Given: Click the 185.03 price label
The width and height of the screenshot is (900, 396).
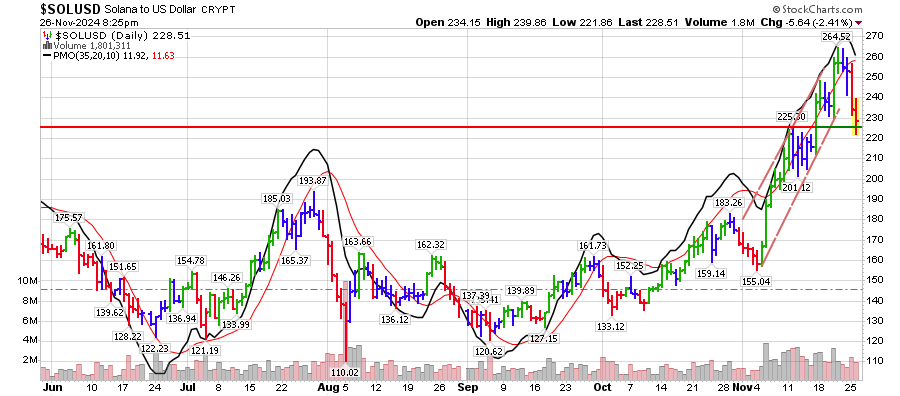Looking at the screenshot, I should point(277,199).
